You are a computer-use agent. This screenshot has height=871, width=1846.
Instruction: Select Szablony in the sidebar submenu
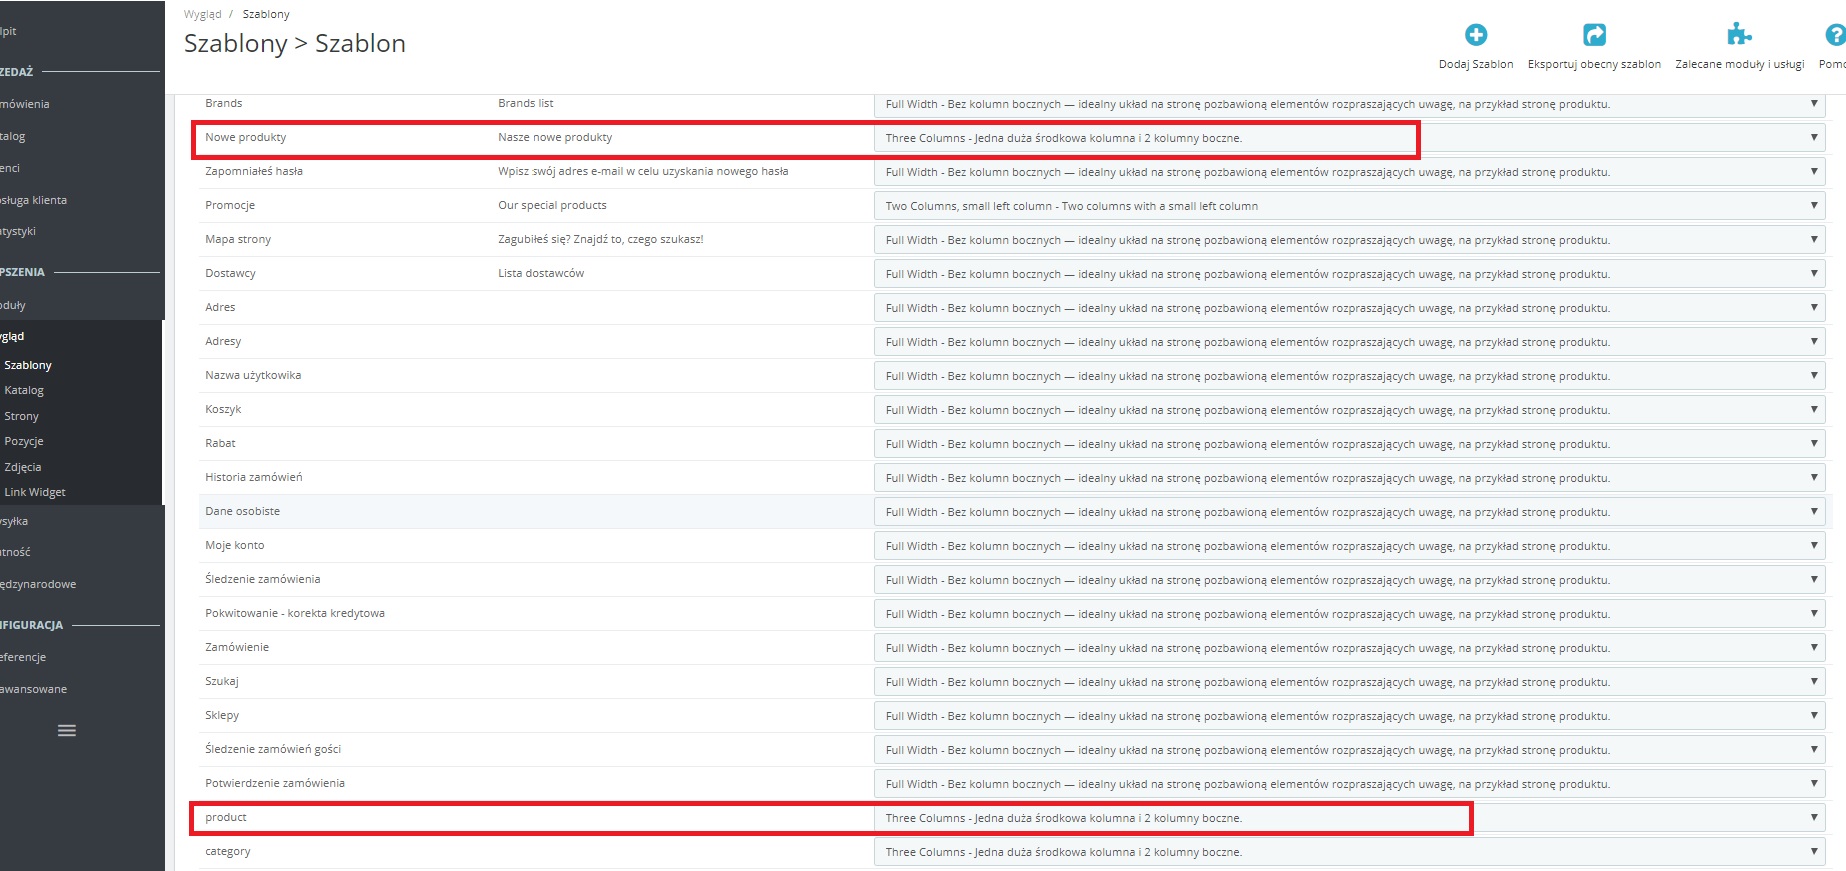click(28, 365)
